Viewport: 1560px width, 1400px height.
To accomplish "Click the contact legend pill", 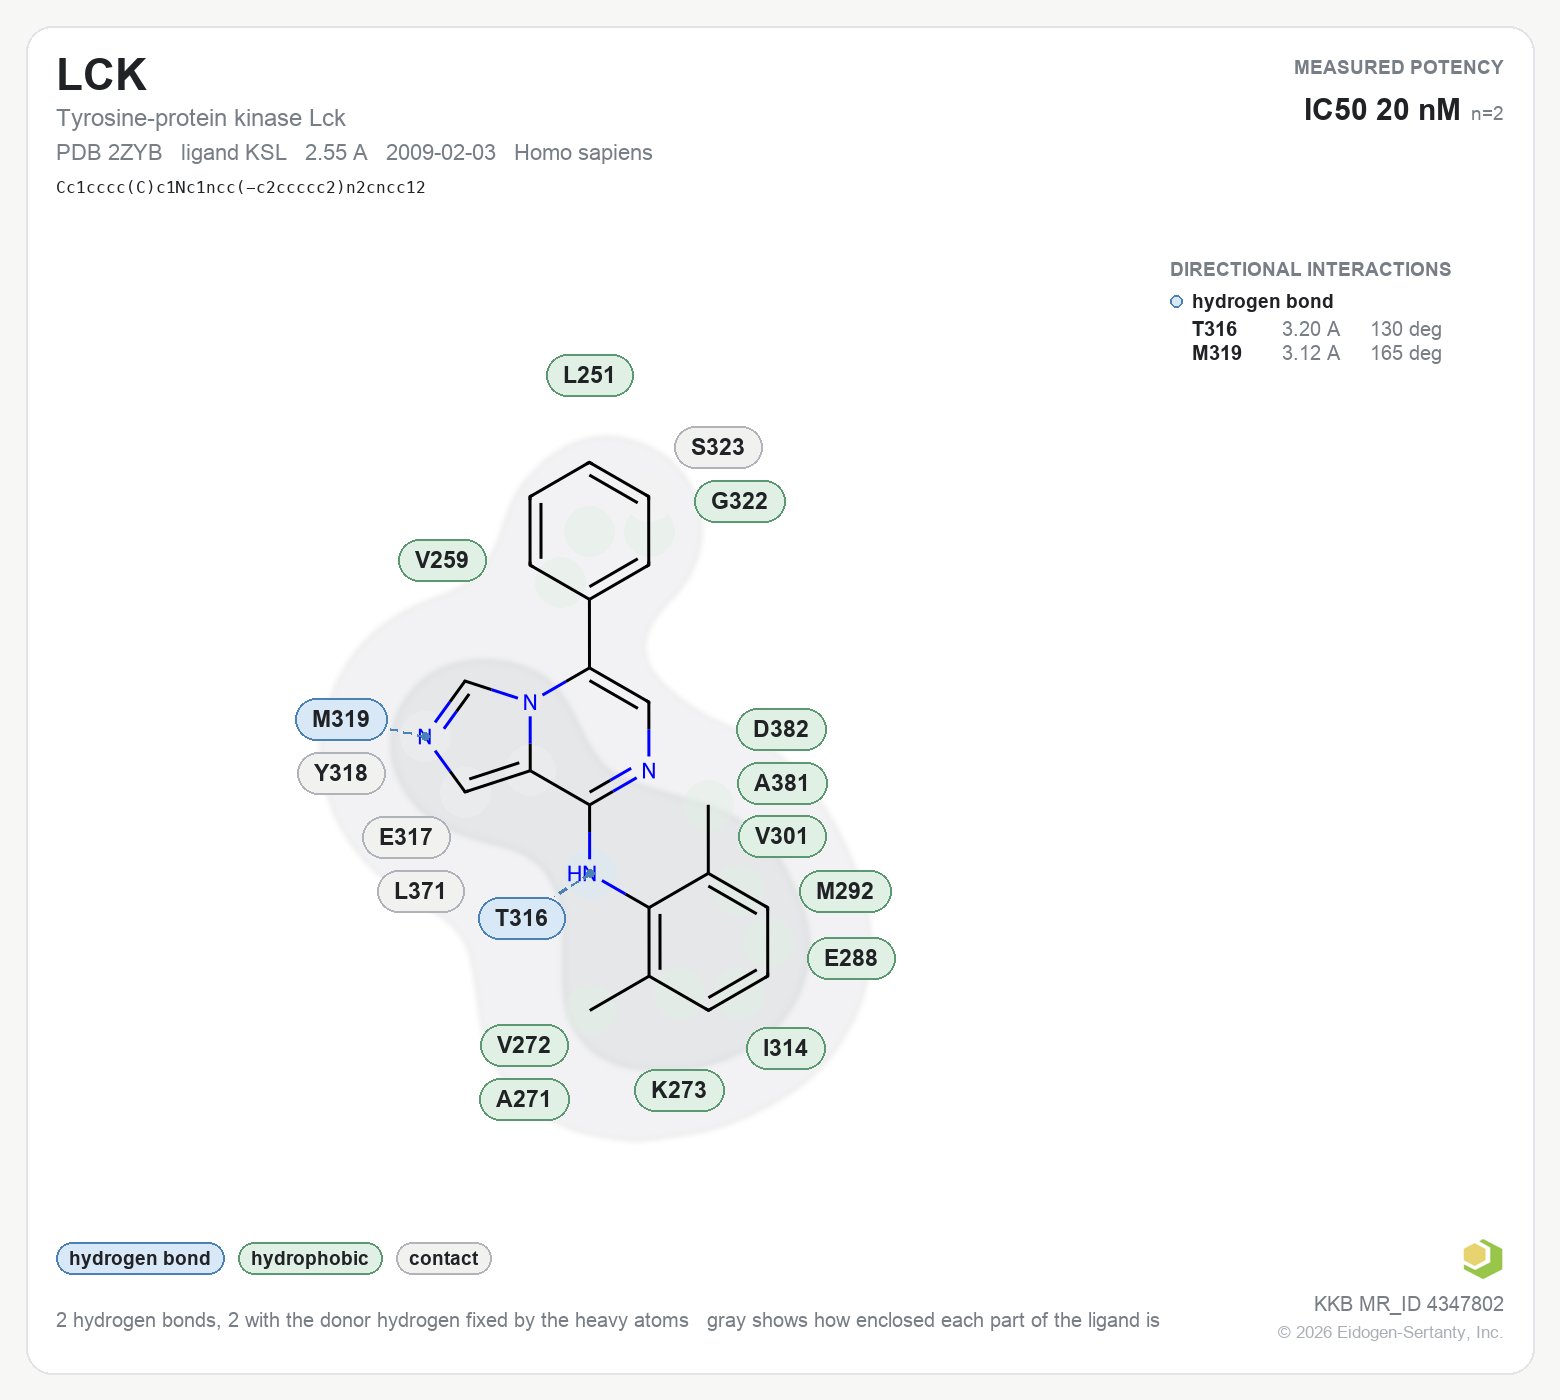I will 444,1258.
